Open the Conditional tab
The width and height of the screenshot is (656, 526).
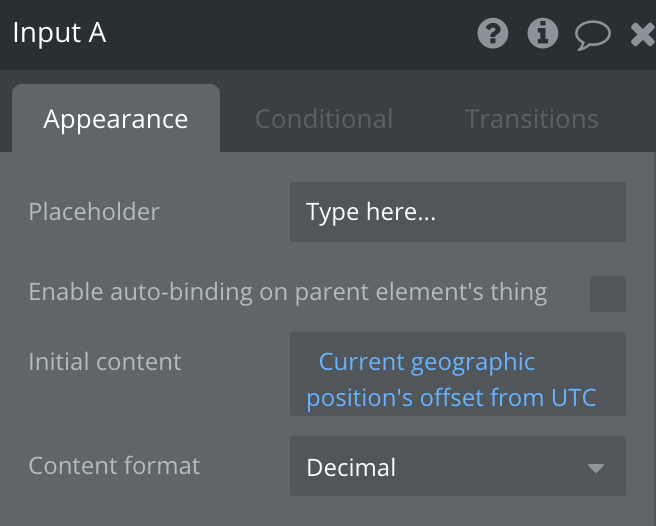pos(323,119)
